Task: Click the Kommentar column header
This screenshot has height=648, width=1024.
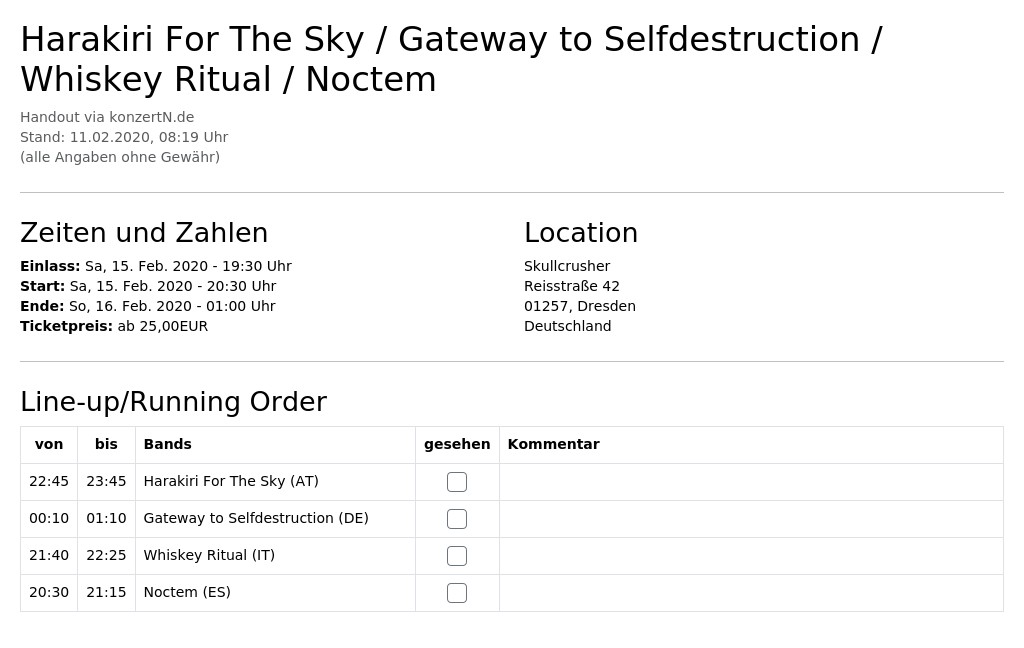Action: (x=554, y=444)
